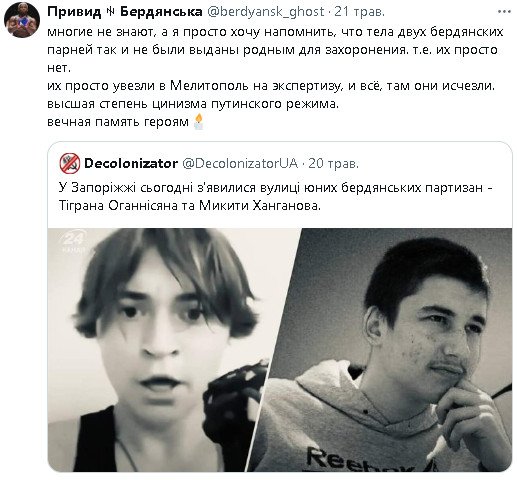This screenshot has height=480, width=517.
Task: Click the line mentioning Мелитополь на экспертизу
Action: [271, 86]
